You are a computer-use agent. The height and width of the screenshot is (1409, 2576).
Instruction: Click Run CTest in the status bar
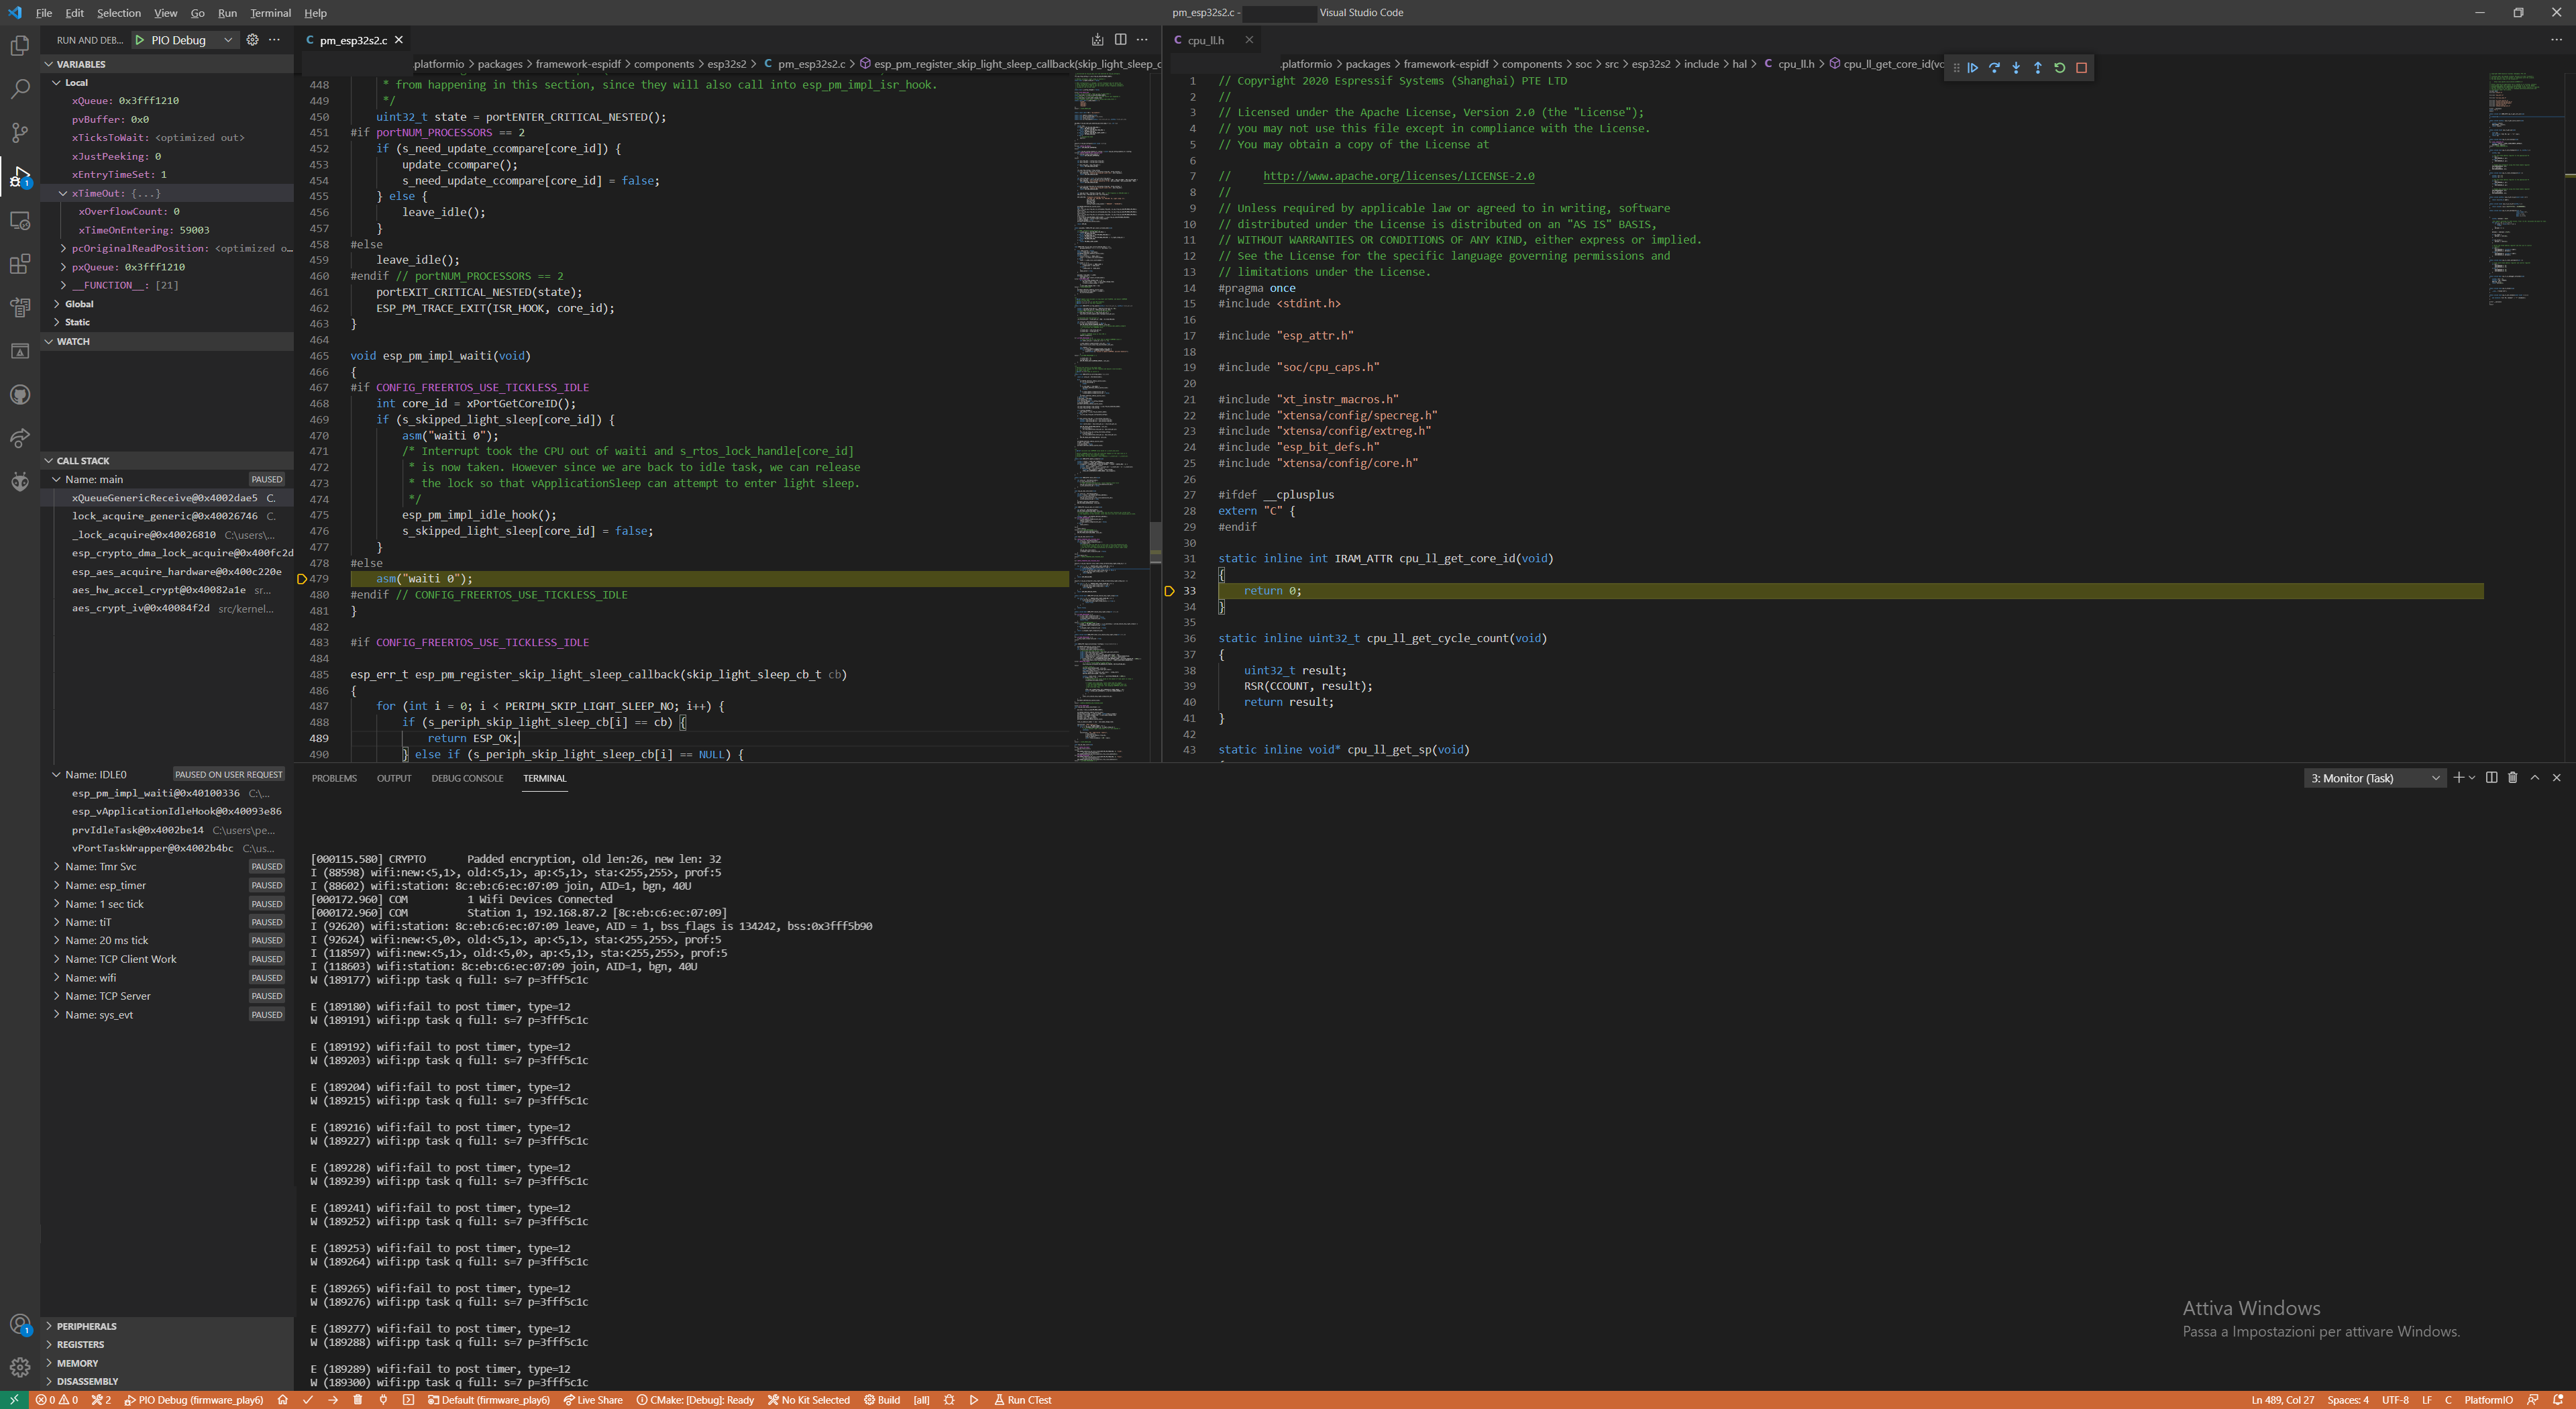click(x=1023, y=1400)
